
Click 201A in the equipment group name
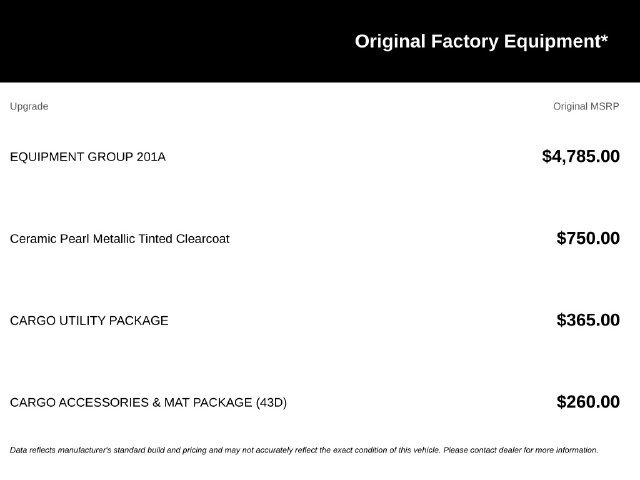point(151,157)
